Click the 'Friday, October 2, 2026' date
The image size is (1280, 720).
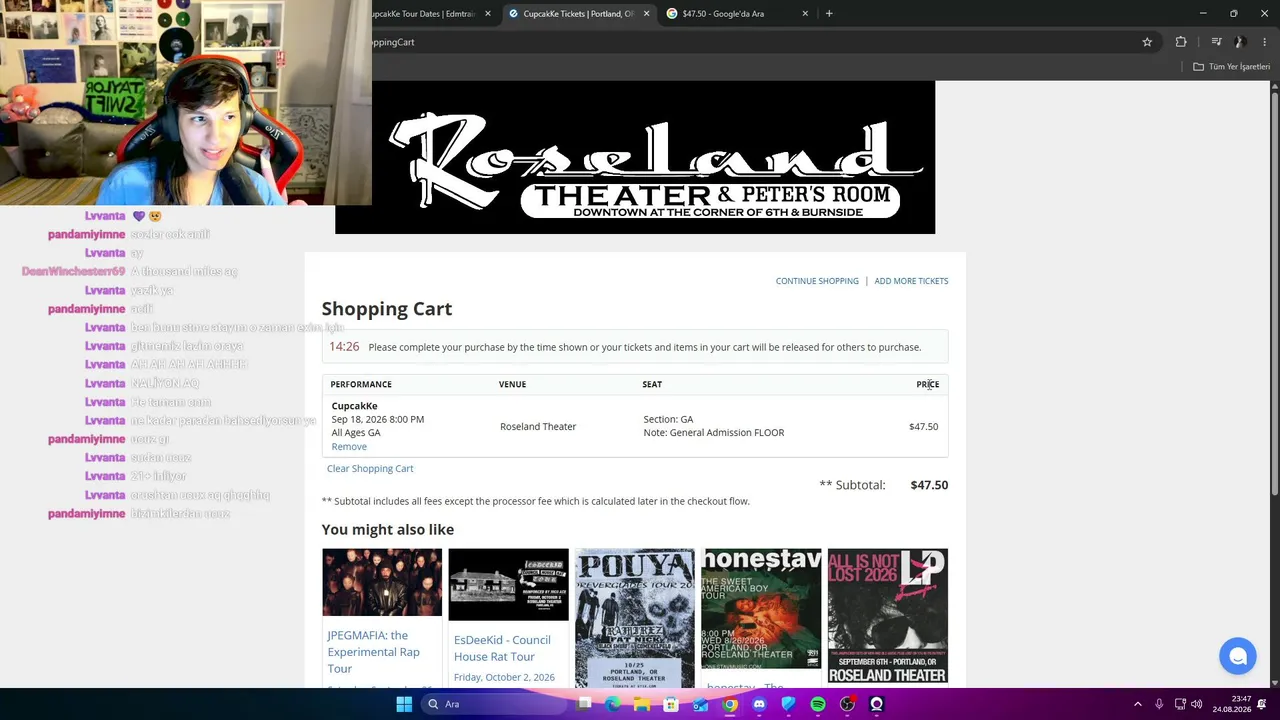[504, 677]
